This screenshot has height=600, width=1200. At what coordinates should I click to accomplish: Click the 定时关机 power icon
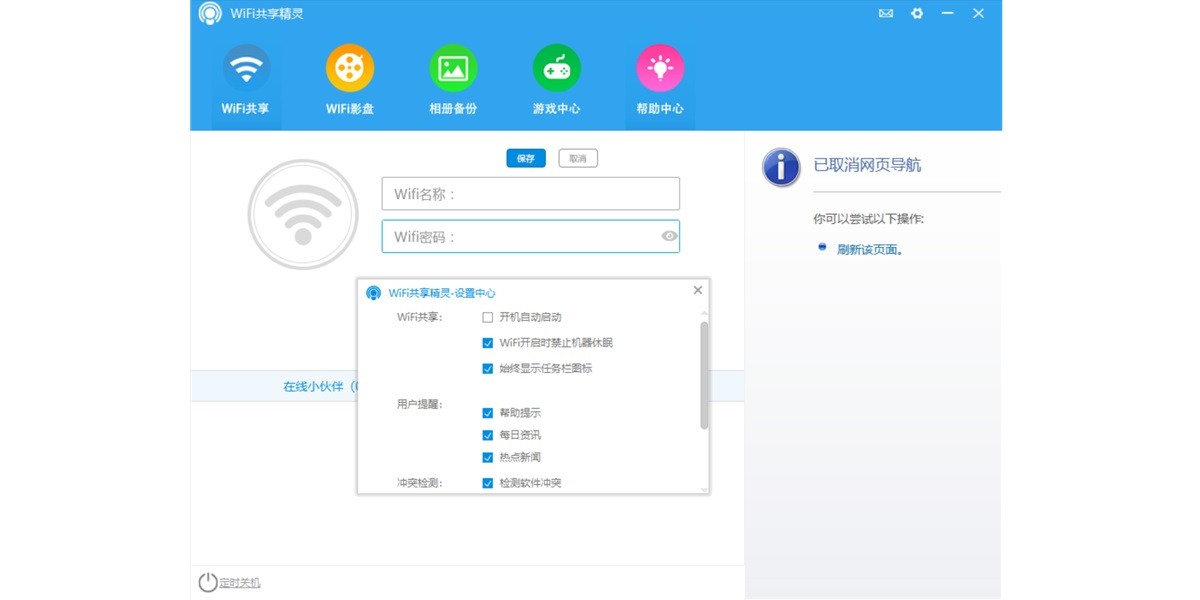pos(206,580)
